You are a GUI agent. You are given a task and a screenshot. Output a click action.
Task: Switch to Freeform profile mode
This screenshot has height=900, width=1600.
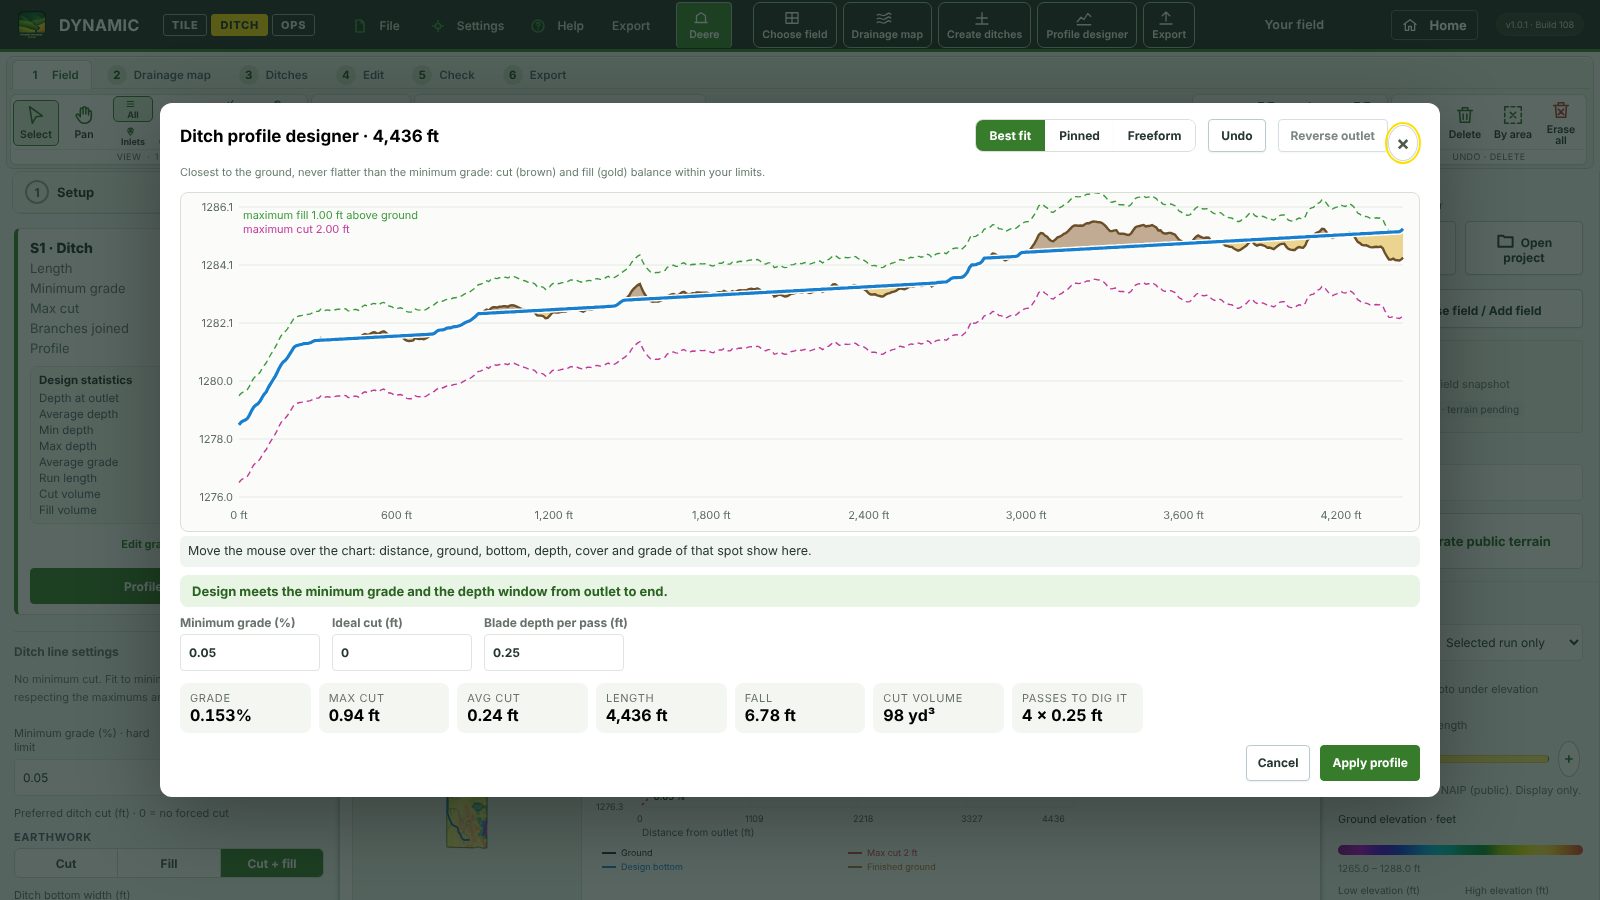(x=1154, y=136)
